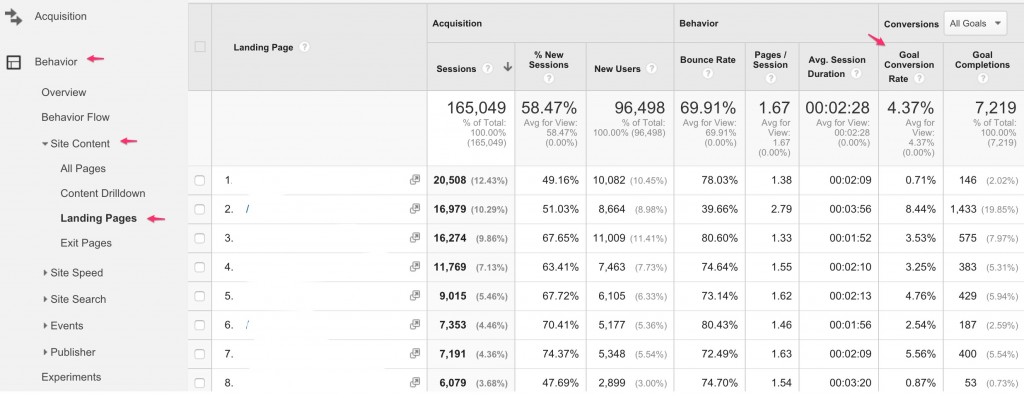
Task: Check the checkbox for row 5
Action: tap(200, 296)
